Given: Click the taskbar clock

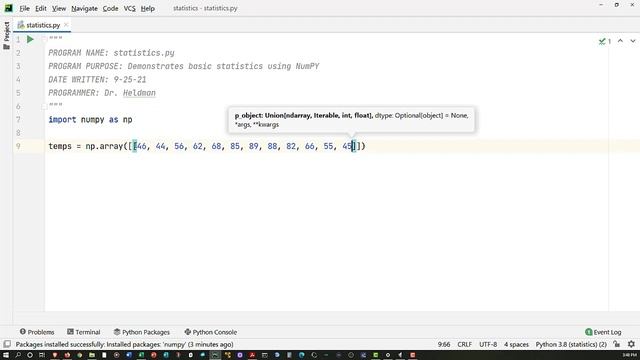Looking at the screenshot, I should coord(629,355).
